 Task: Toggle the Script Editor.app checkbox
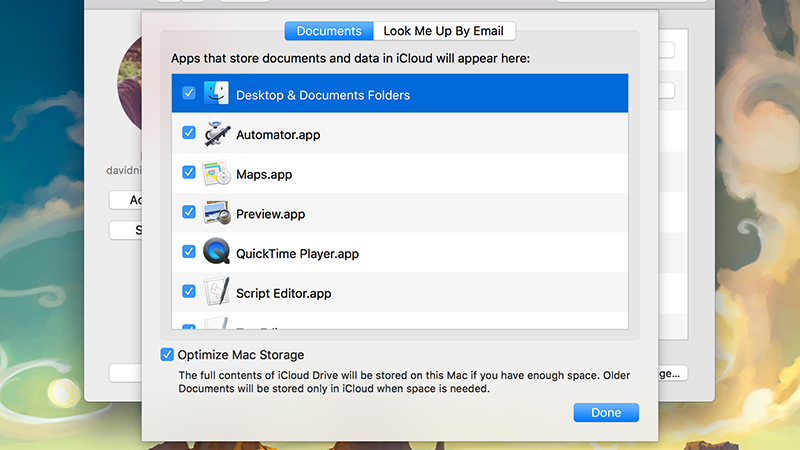coord(189,291)
